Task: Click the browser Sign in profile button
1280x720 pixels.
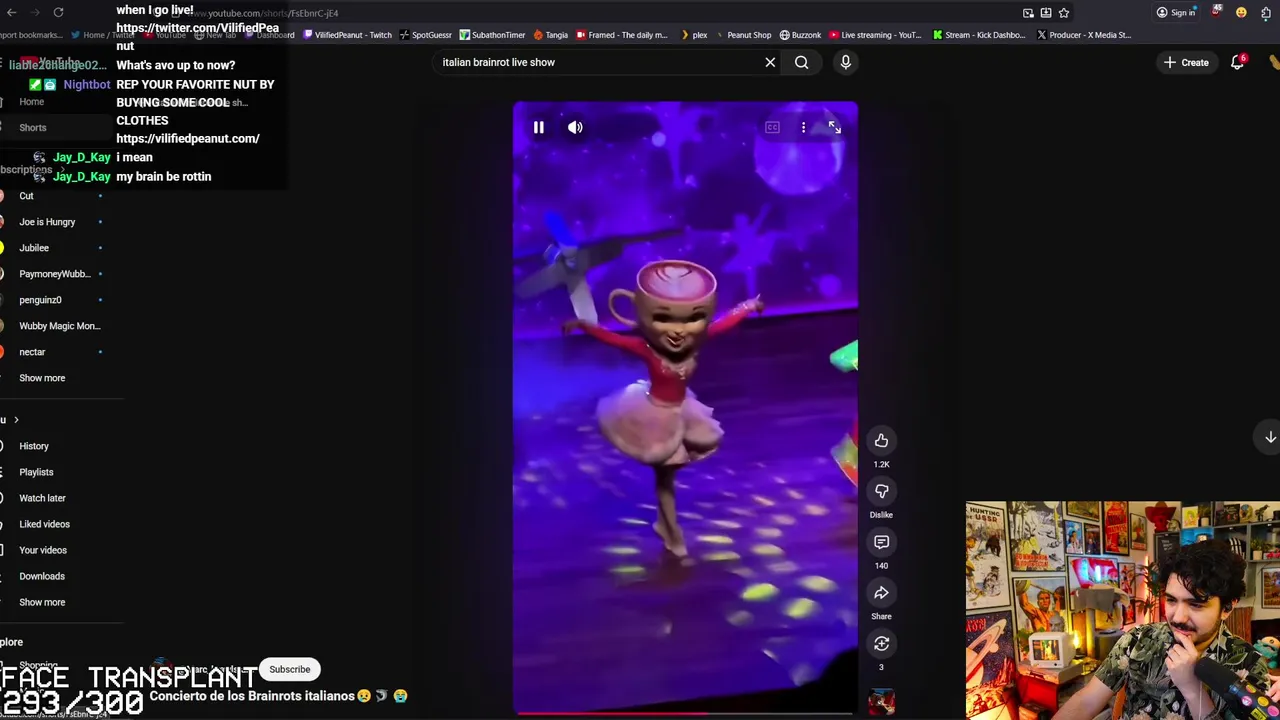Action: pyautogui.click(x=1176, y=13)
